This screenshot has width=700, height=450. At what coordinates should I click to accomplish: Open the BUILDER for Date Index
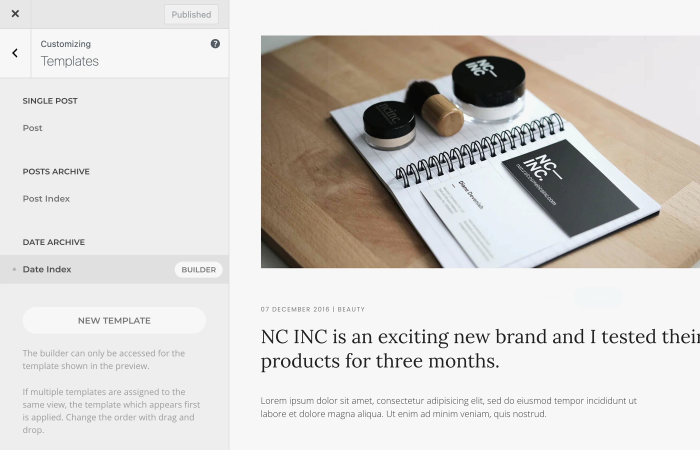point(199,270)
